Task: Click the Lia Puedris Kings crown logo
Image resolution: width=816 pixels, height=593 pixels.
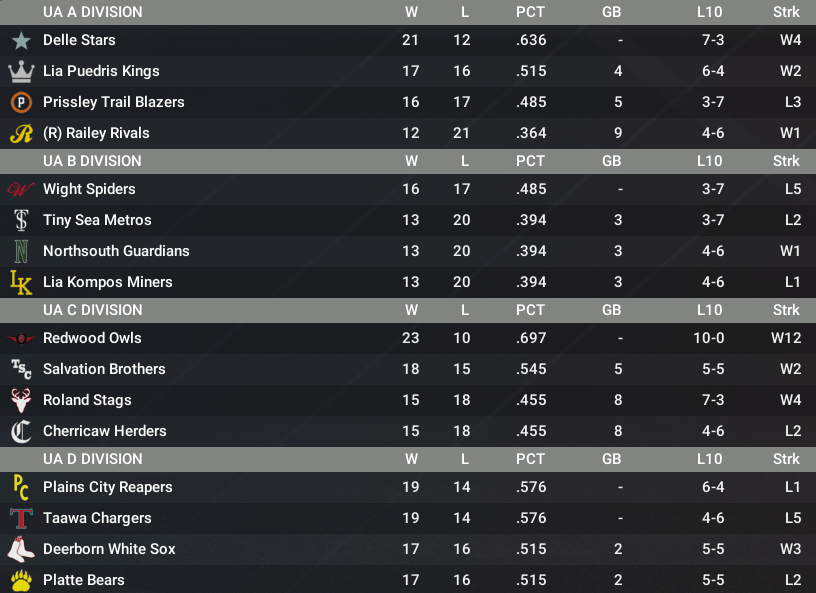Action: click(21, 71)
